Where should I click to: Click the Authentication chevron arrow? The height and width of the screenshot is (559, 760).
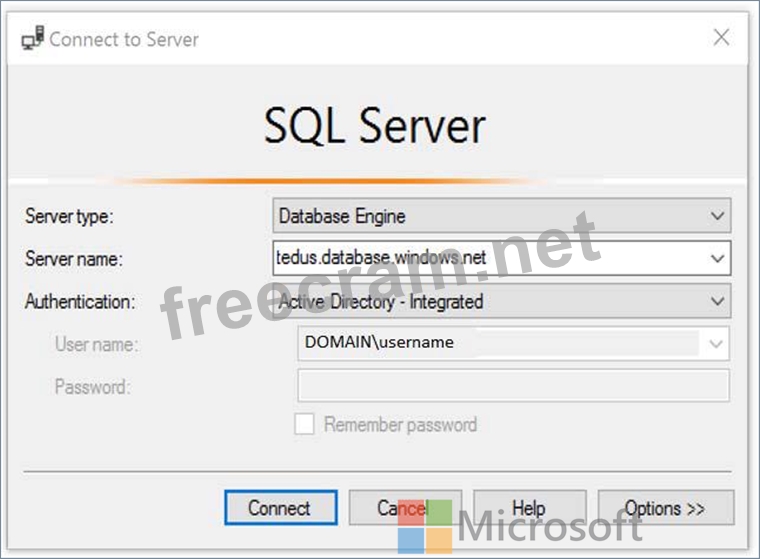click(717, 301)
